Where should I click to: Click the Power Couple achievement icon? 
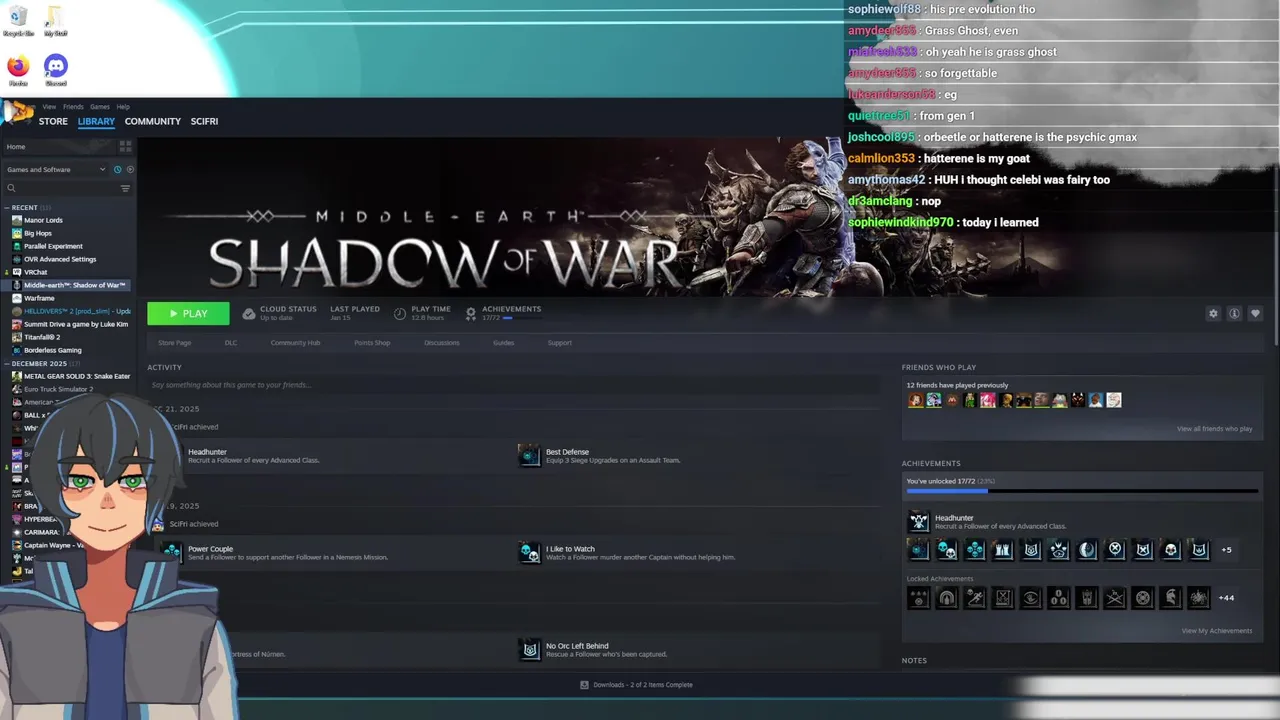pos(172,552)
